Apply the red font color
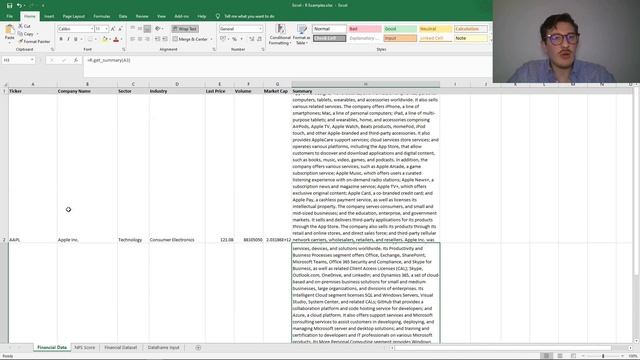640x360 pixels. click(116, 39)
